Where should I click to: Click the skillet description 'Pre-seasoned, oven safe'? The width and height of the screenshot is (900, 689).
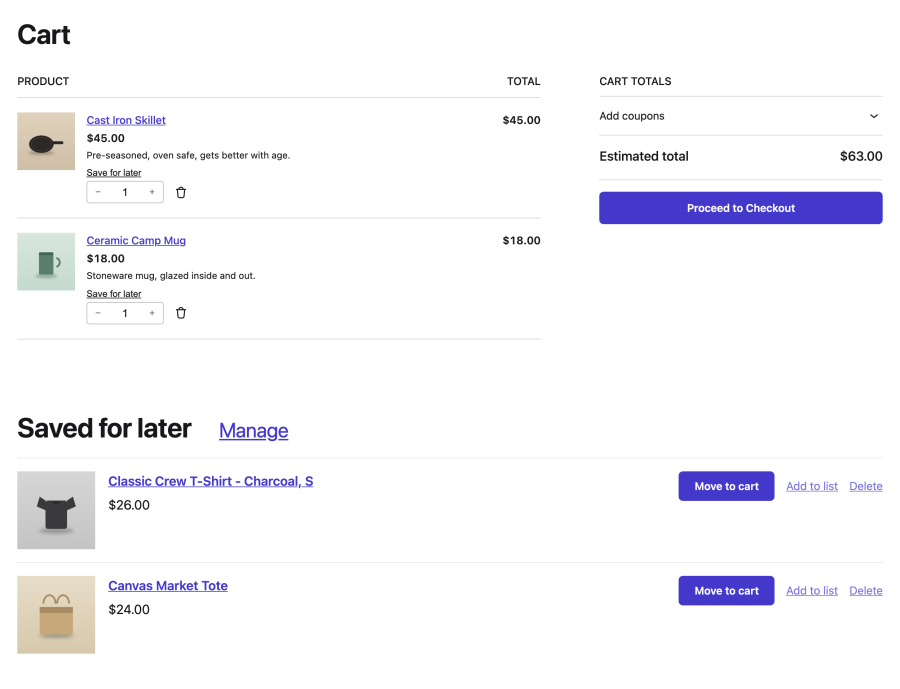click(x=188, y=156)
